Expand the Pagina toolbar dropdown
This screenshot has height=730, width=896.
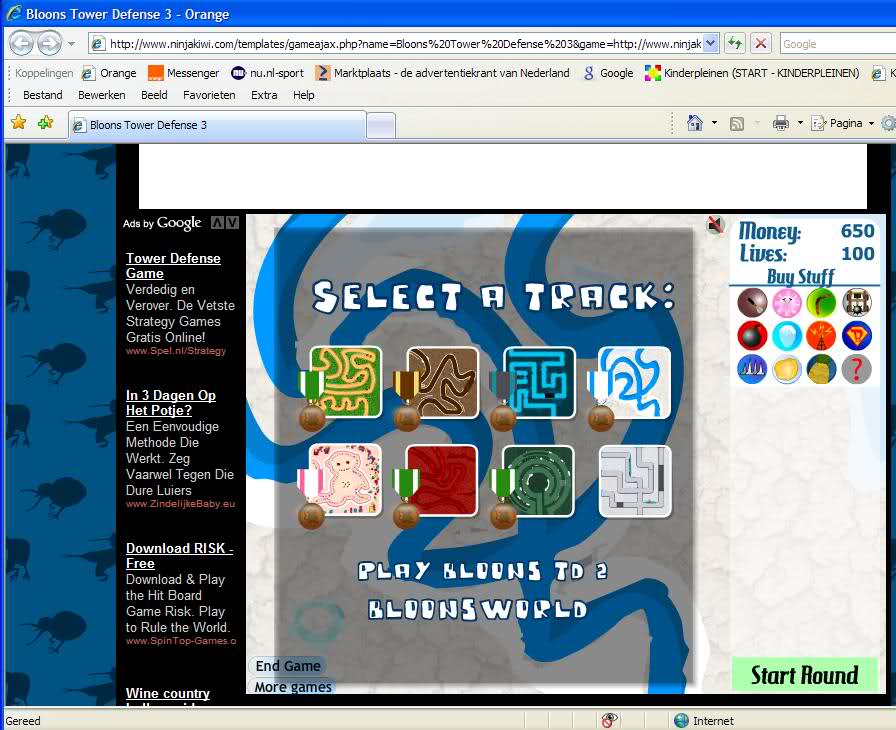[871, 124]
